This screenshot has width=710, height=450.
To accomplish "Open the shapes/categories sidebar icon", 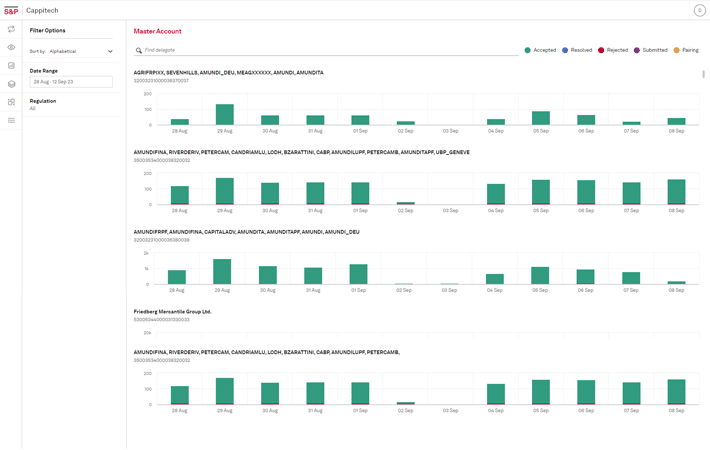I will tap(11, 102).
